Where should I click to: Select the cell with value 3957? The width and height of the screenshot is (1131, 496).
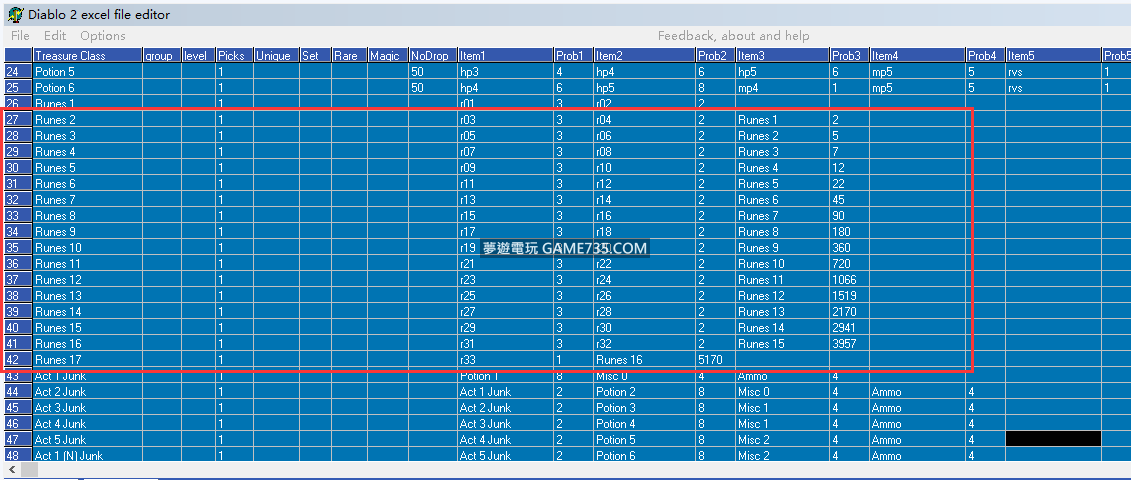pos(848,344)
